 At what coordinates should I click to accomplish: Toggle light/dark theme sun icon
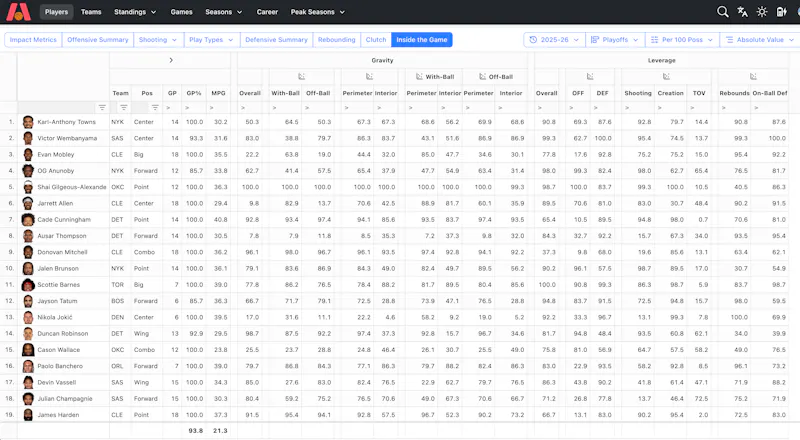(x=762, y=12)
